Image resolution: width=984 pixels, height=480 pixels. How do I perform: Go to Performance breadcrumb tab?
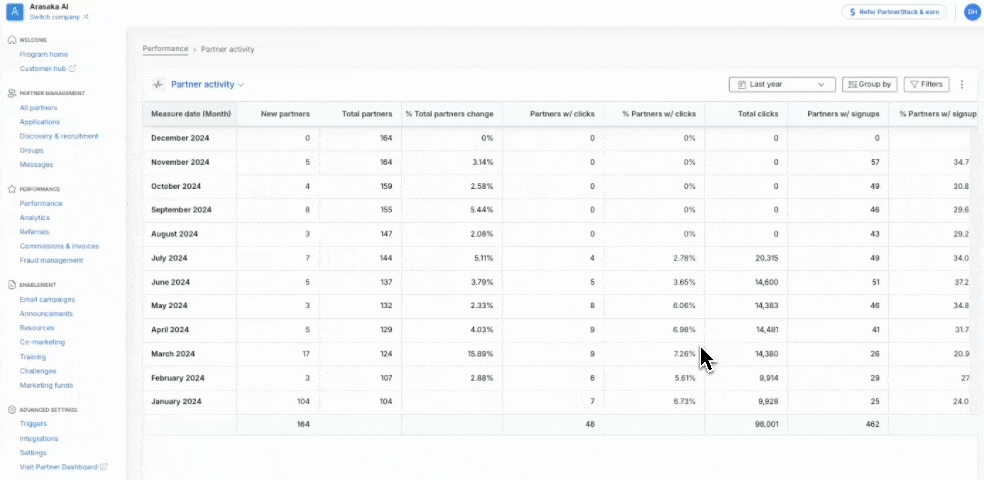tap(165, 49)
